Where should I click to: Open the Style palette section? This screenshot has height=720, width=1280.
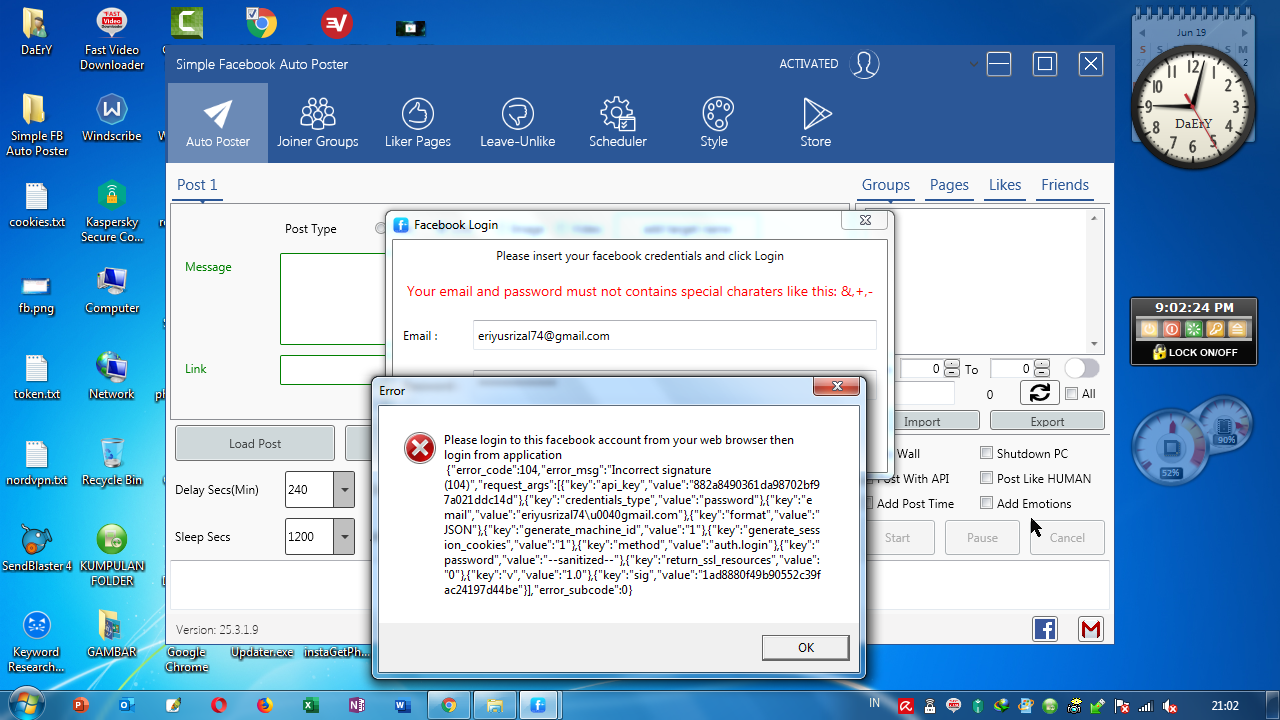point(714,123)
